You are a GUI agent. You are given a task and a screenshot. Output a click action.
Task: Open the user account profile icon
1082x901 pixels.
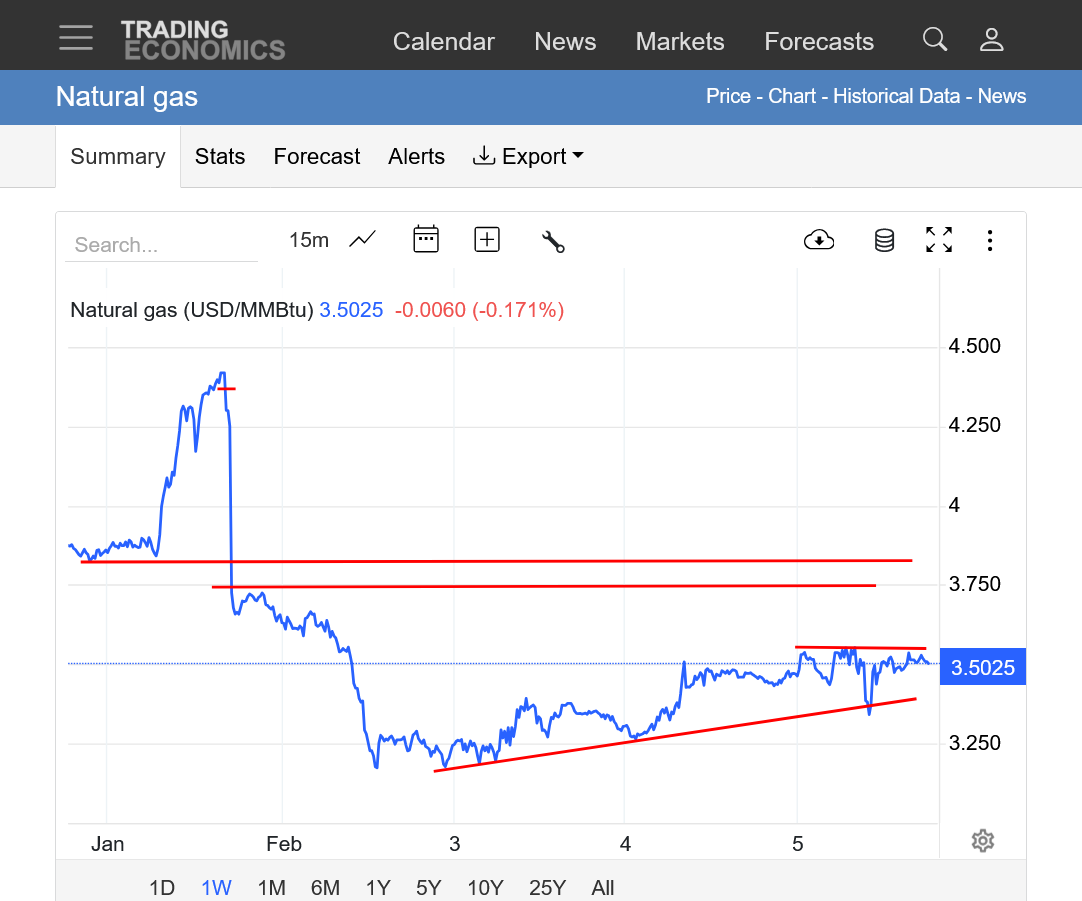pos(991,40)
